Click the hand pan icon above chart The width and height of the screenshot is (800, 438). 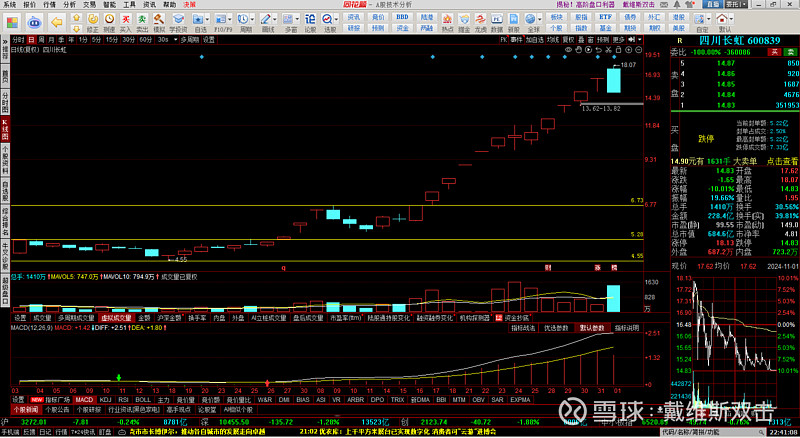(578, 50)
